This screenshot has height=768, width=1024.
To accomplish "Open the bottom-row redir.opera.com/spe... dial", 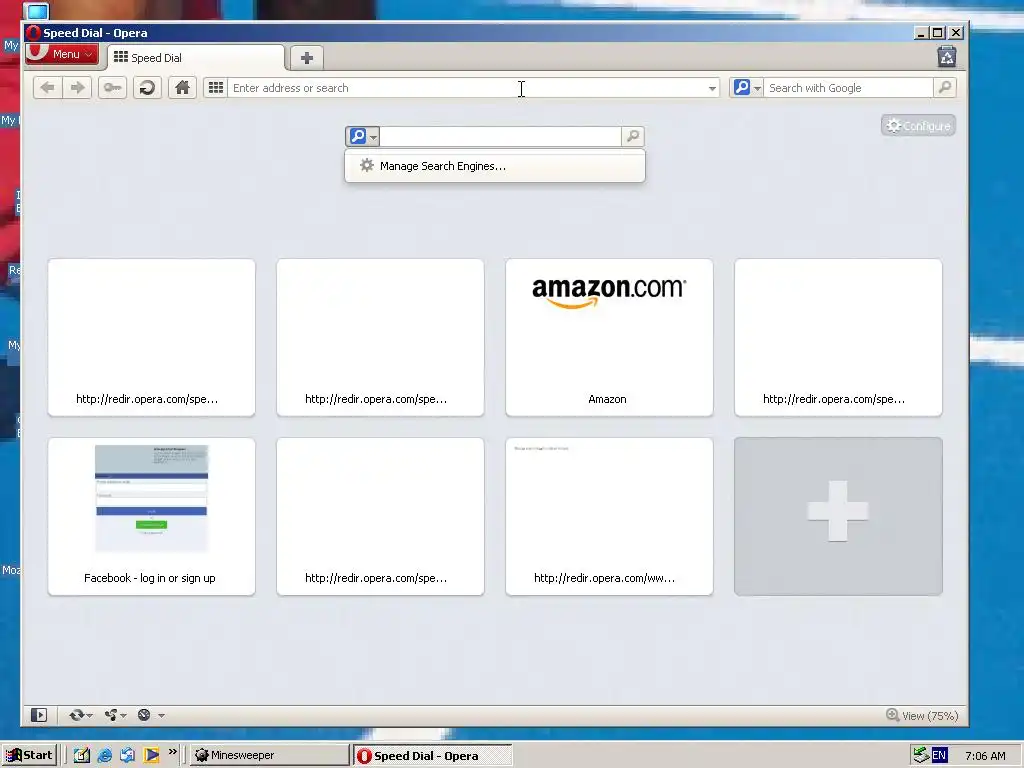I will pos(380,516).
